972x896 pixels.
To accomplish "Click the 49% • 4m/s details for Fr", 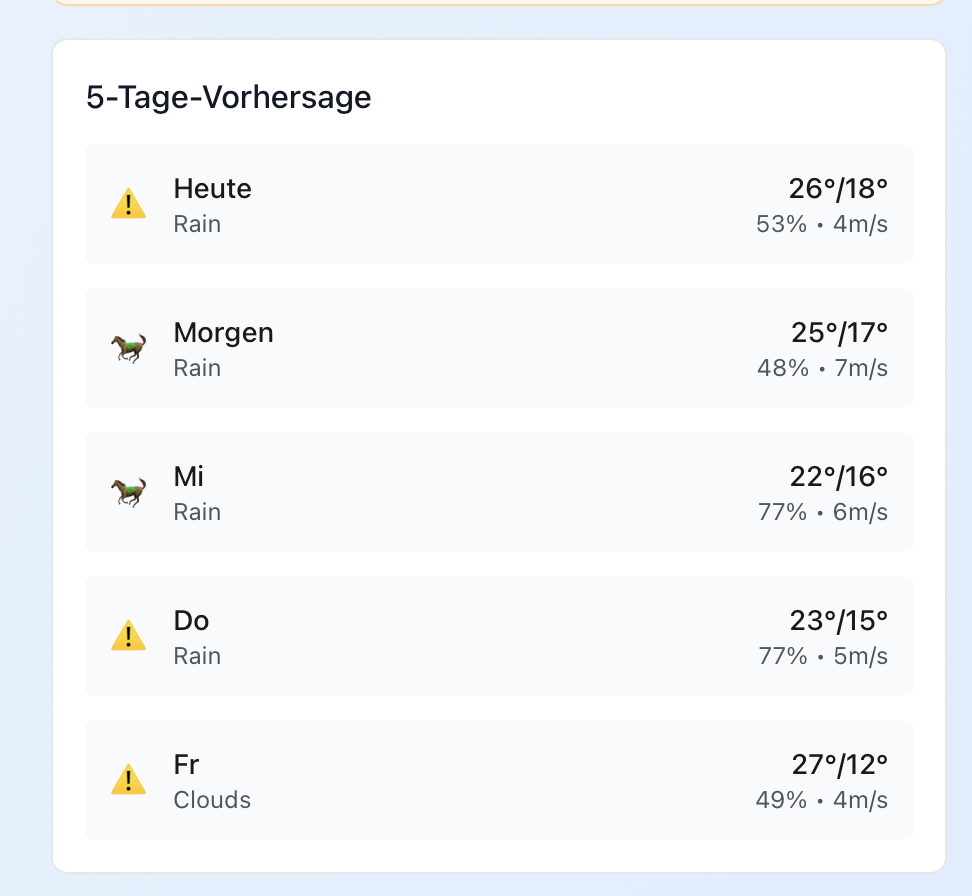I will click(x=822, y=800).
